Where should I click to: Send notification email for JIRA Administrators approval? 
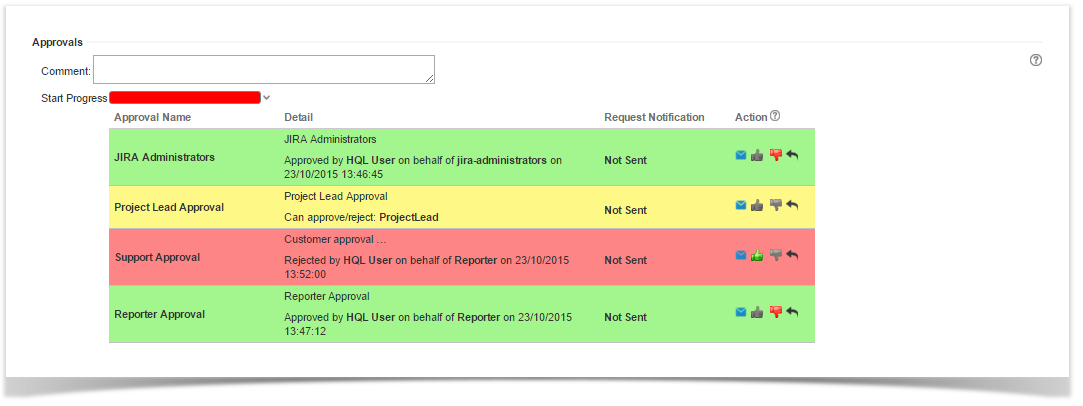pyautogui.click(x=741, y=155)
